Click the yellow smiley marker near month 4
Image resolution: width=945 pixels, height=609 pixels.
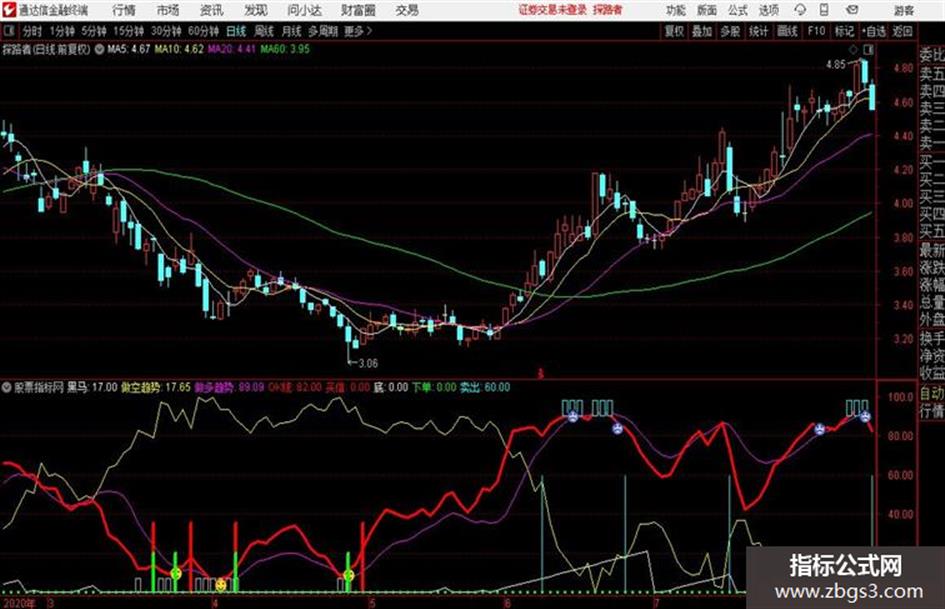[x=221, y=585]
